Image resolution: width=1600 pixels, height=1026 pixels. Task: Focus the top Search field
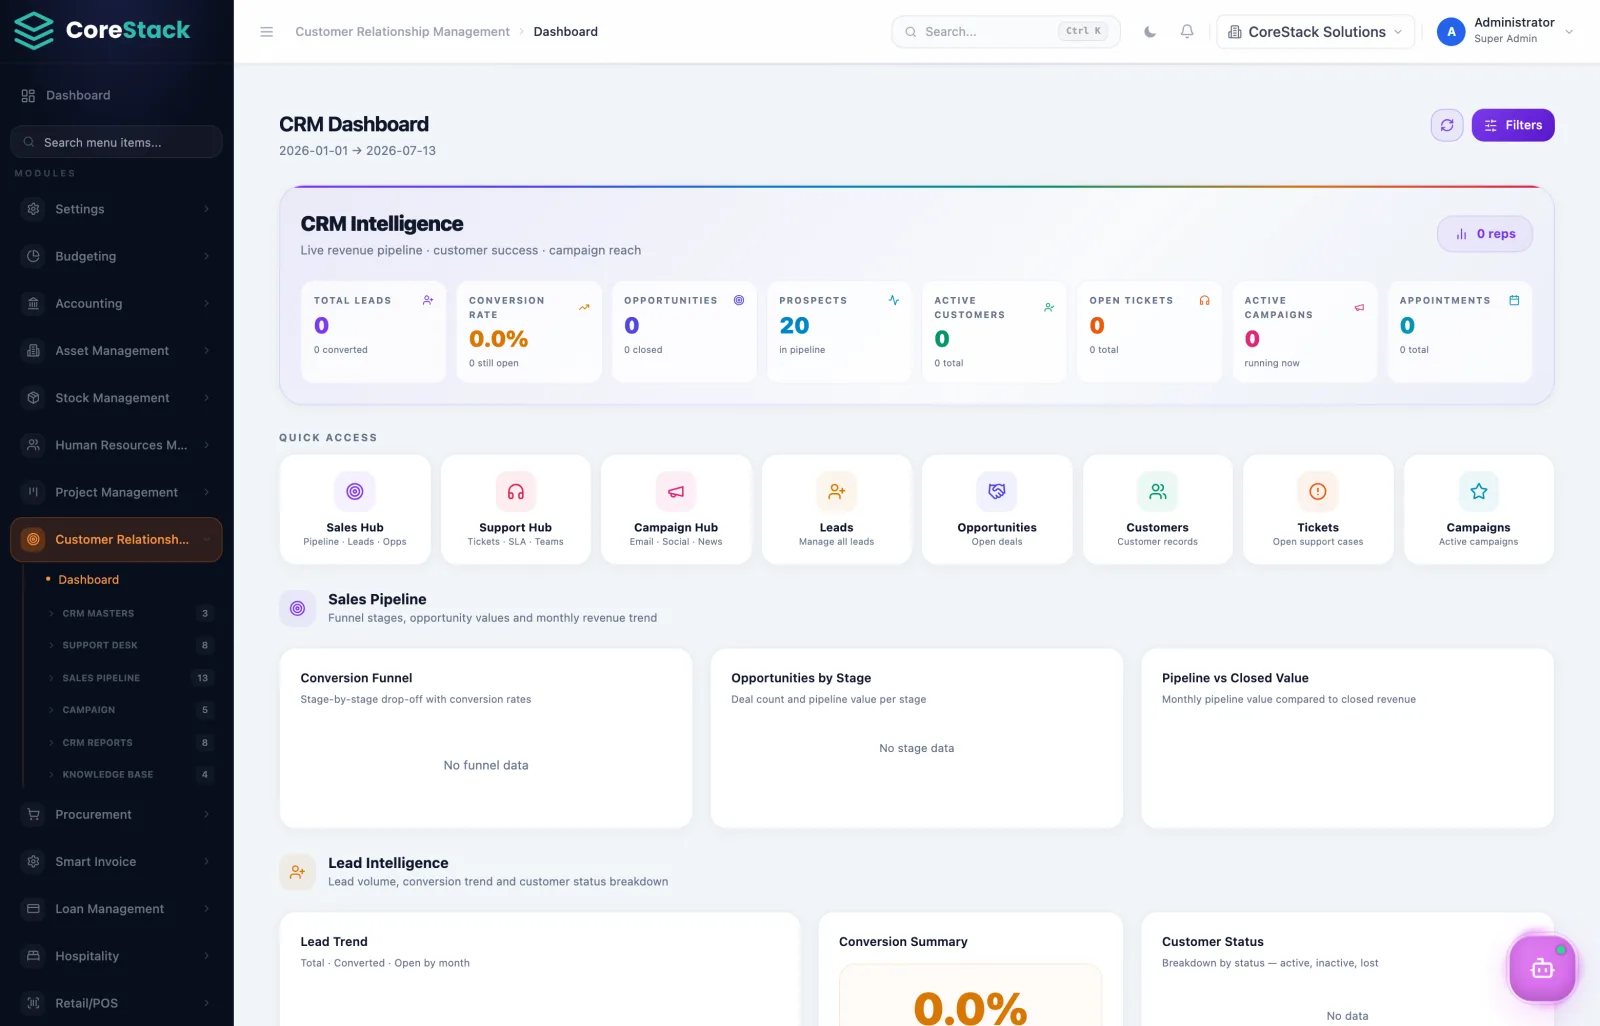click(x=1006, y=32)
